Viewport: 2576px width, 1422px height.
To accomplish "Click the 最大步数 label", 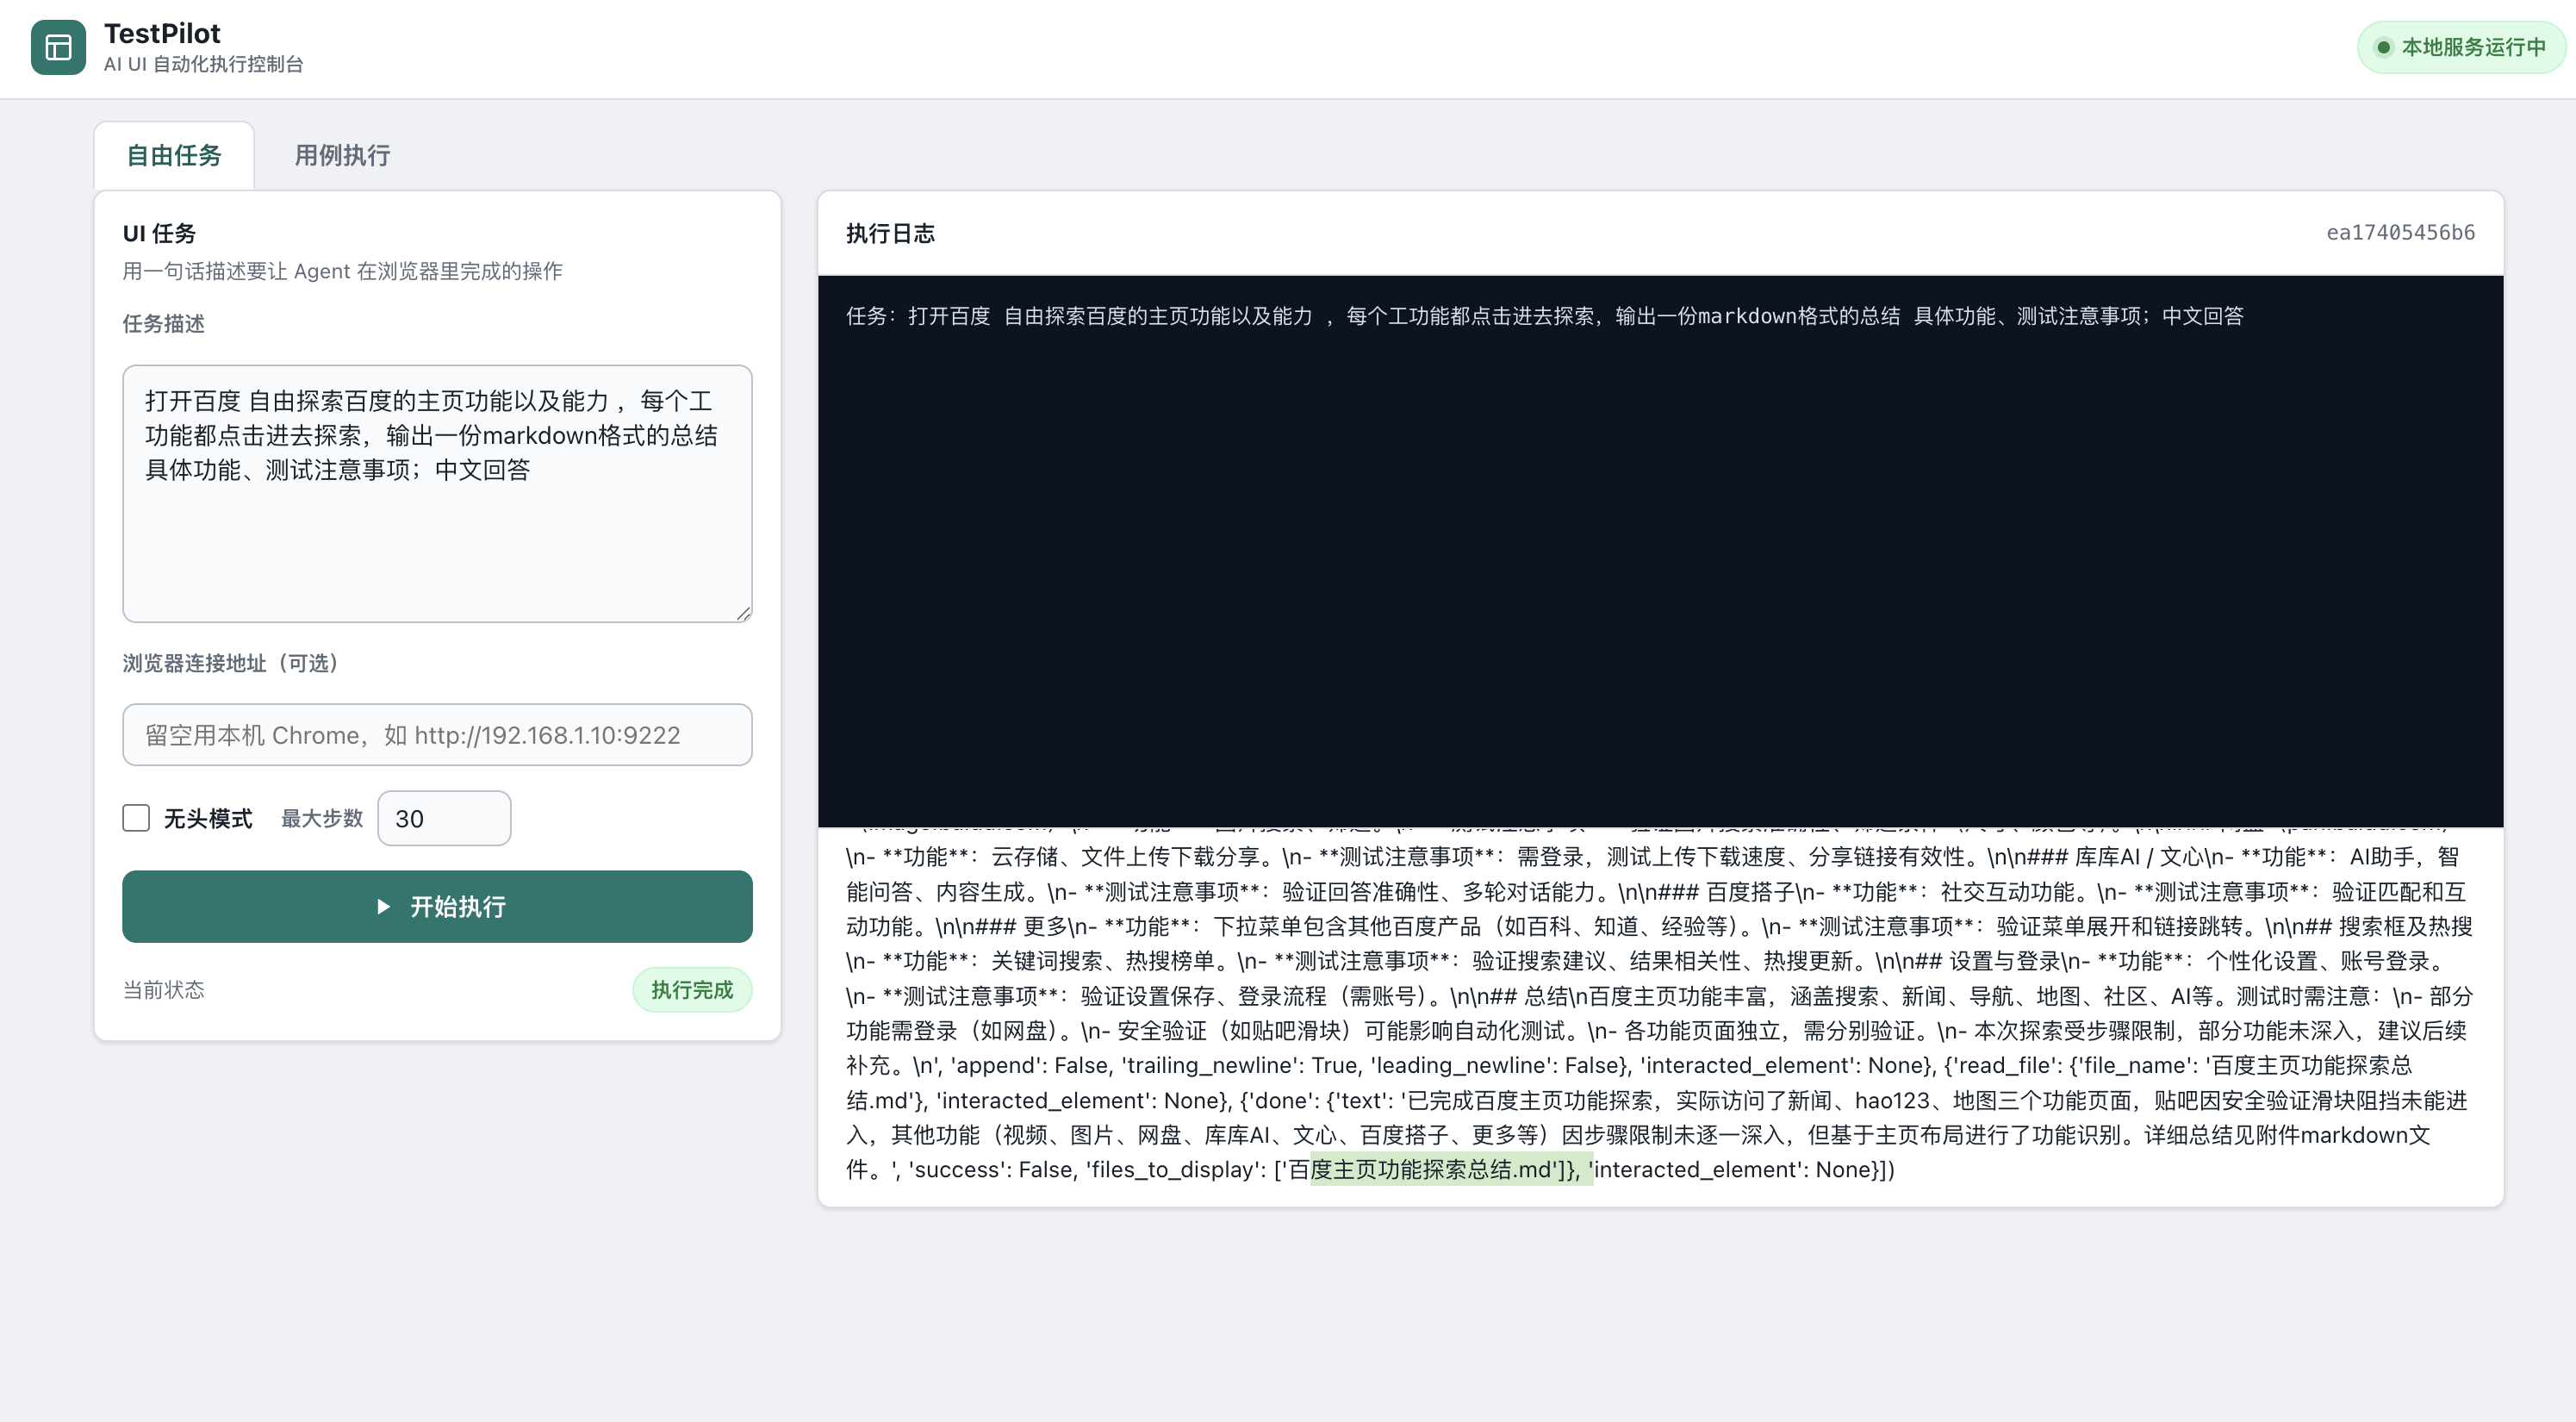I will click(322, 818).
